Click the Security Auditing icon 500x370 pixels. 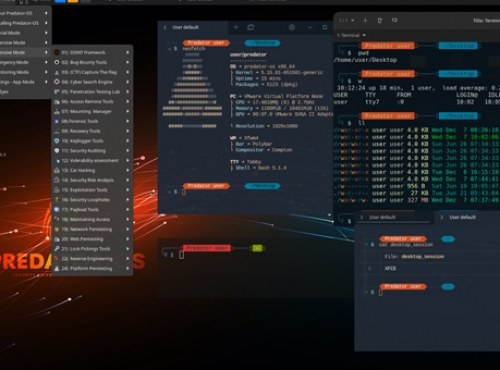pos(57,151)
